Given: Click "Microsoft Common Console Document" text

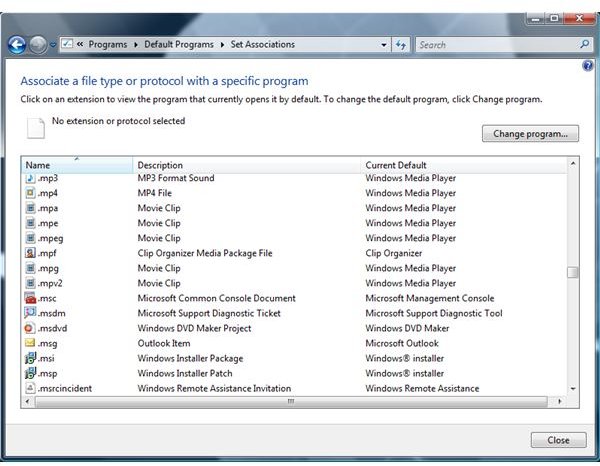Looking at the screenshot, I should point(216,298).
